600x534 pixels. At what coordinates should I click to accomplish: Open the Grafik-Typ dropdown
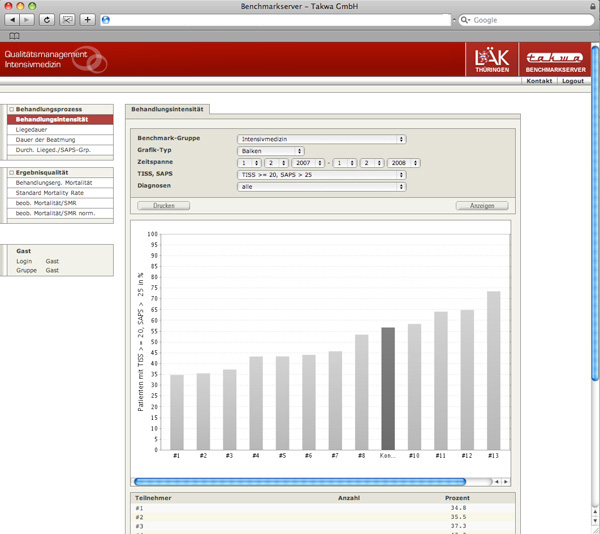pyautogui.click(x=270, y=151)
